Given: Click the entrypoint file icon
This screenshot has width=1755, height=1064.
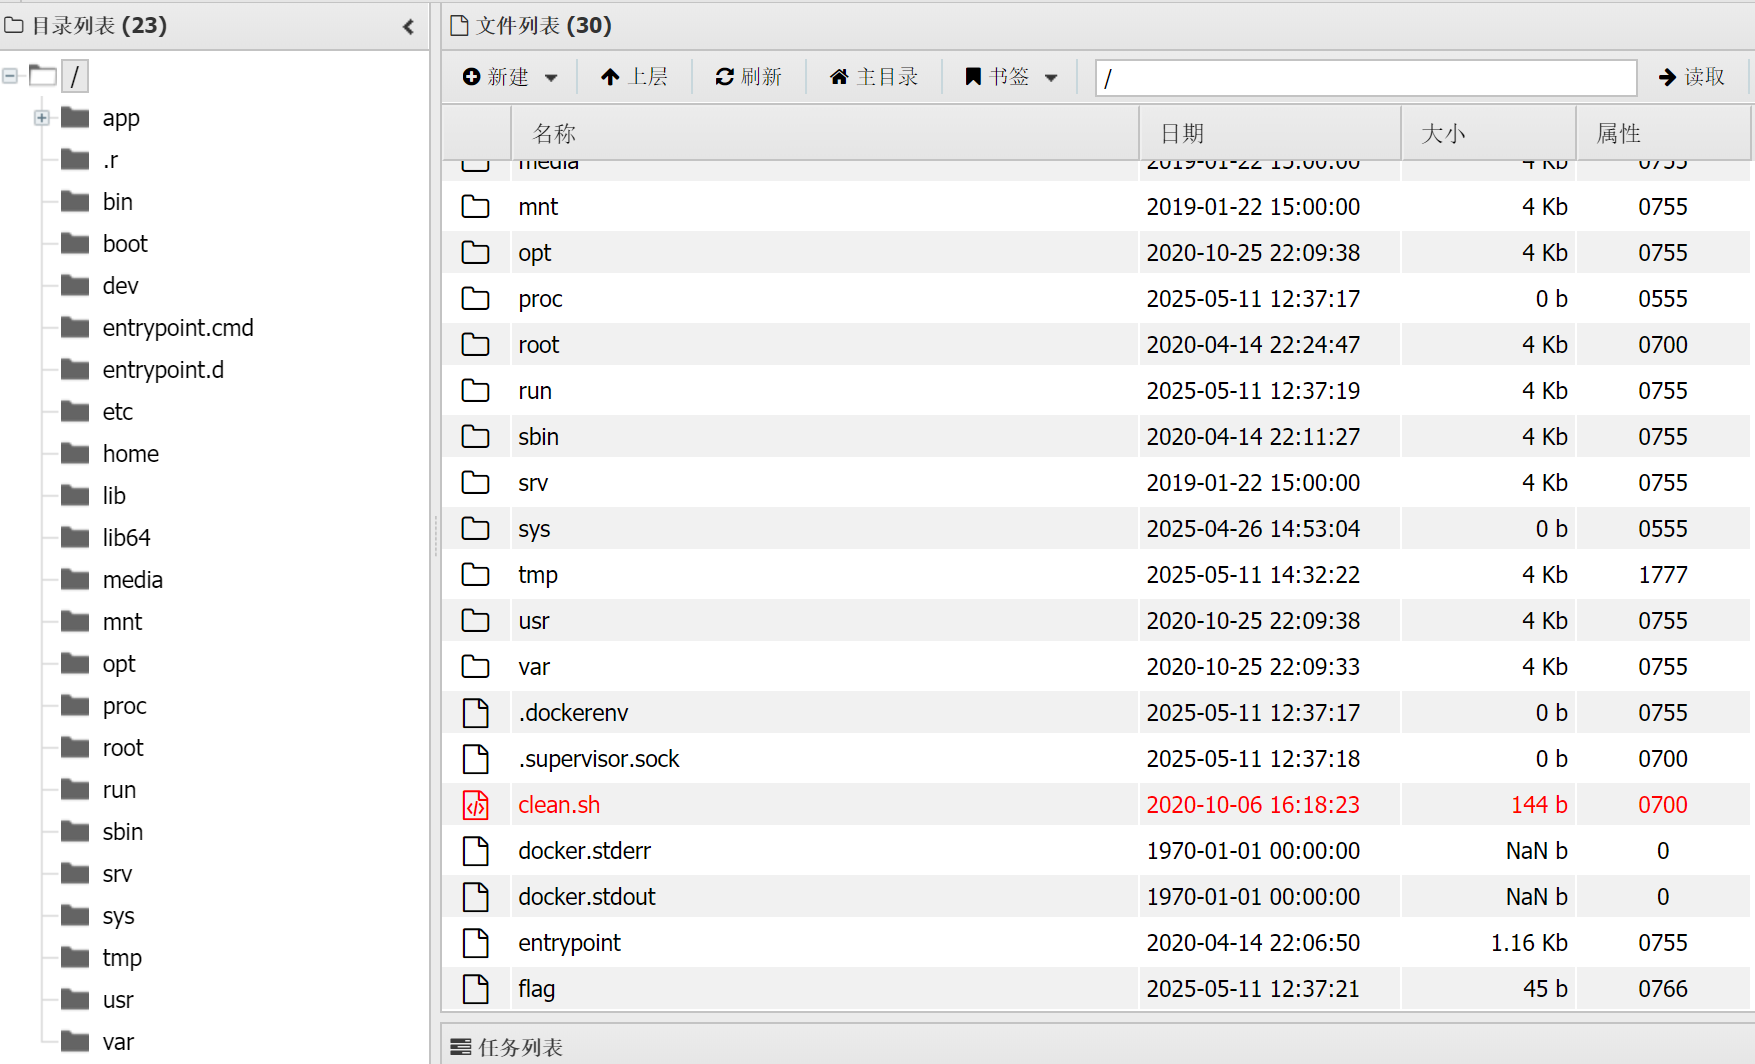Looking at the screenshot, I should [476, 943].
